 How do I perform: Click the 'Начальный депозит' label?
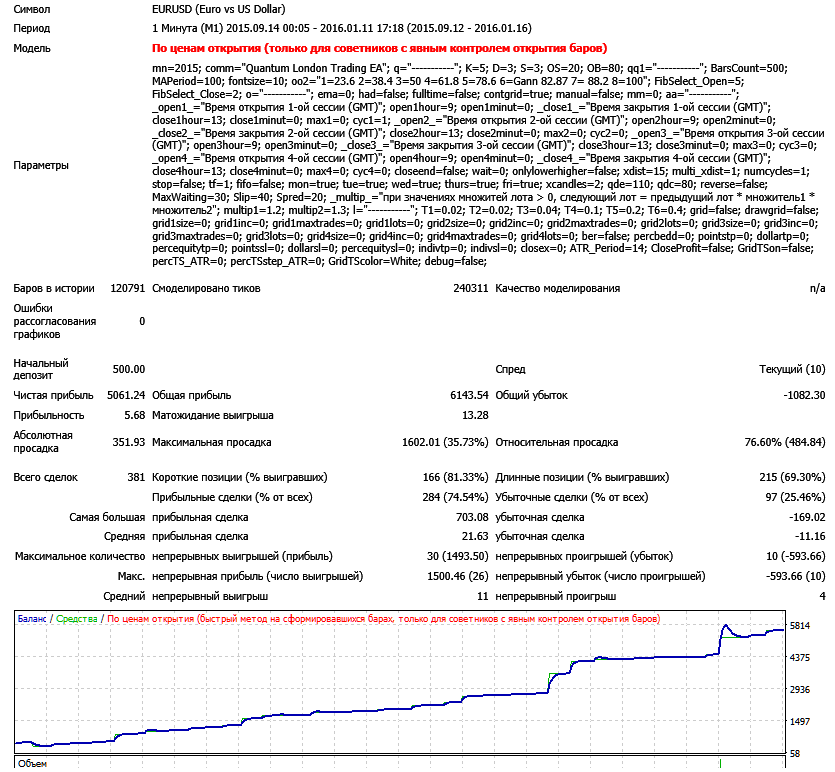[41, 369]
